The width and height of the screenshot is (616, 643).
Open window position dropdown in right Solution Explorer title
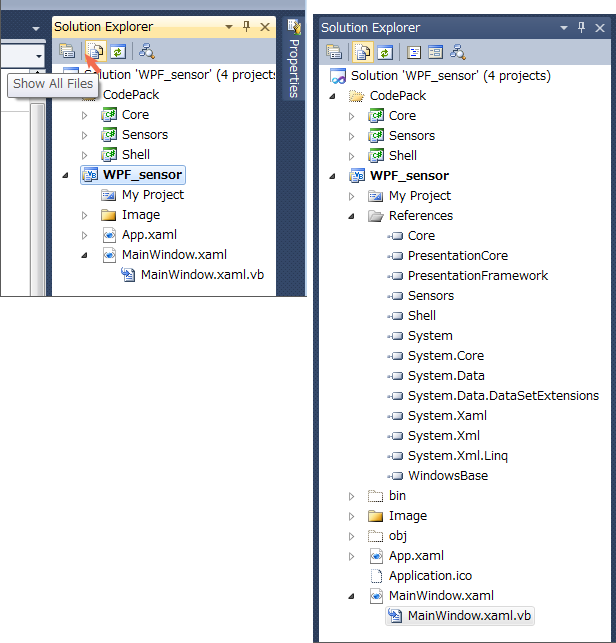click(564, 28)
